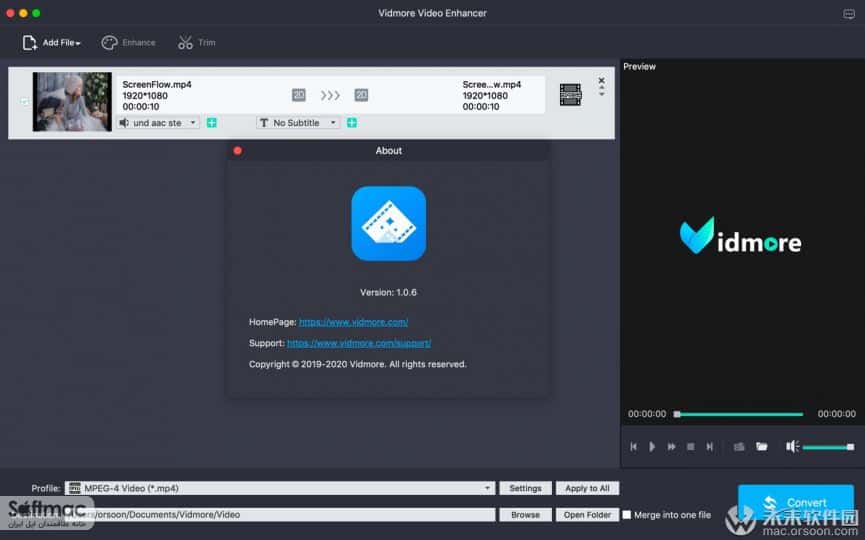Add a subtitle with the green plus
865x540 pixels.
pyautogui.click(x=351, y=122)
